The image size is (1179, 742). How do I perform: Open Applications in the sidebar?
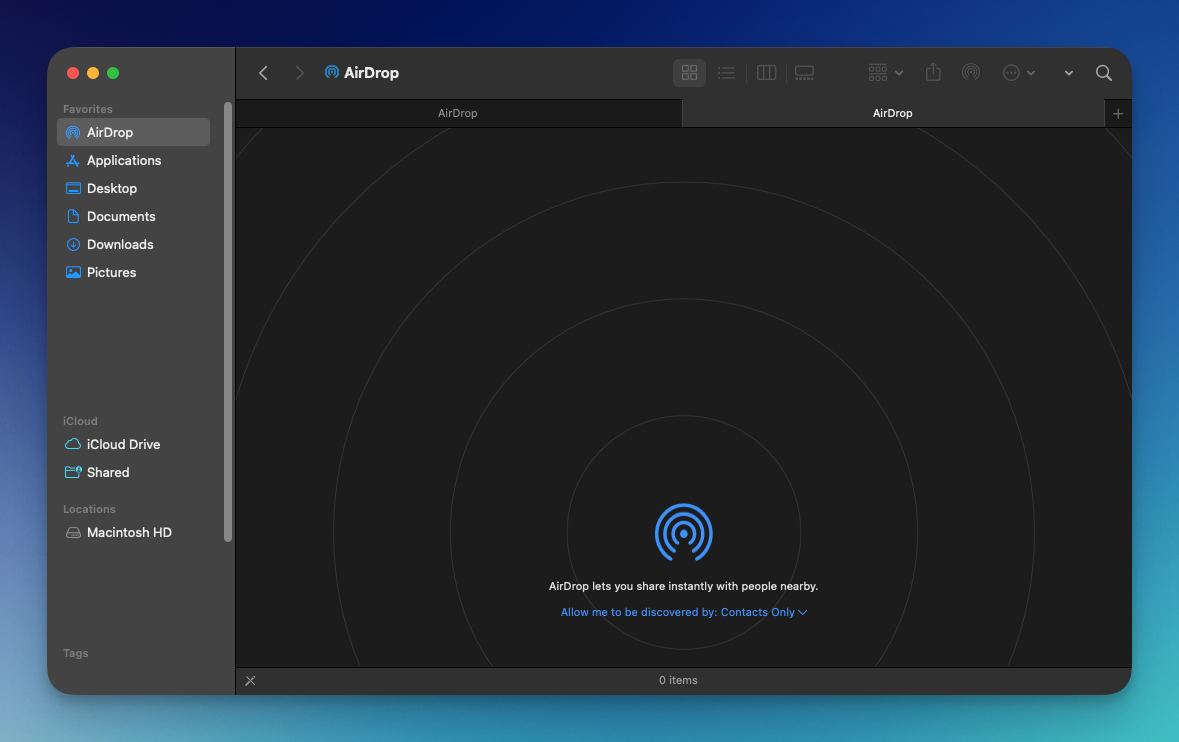tap(123, 160)
